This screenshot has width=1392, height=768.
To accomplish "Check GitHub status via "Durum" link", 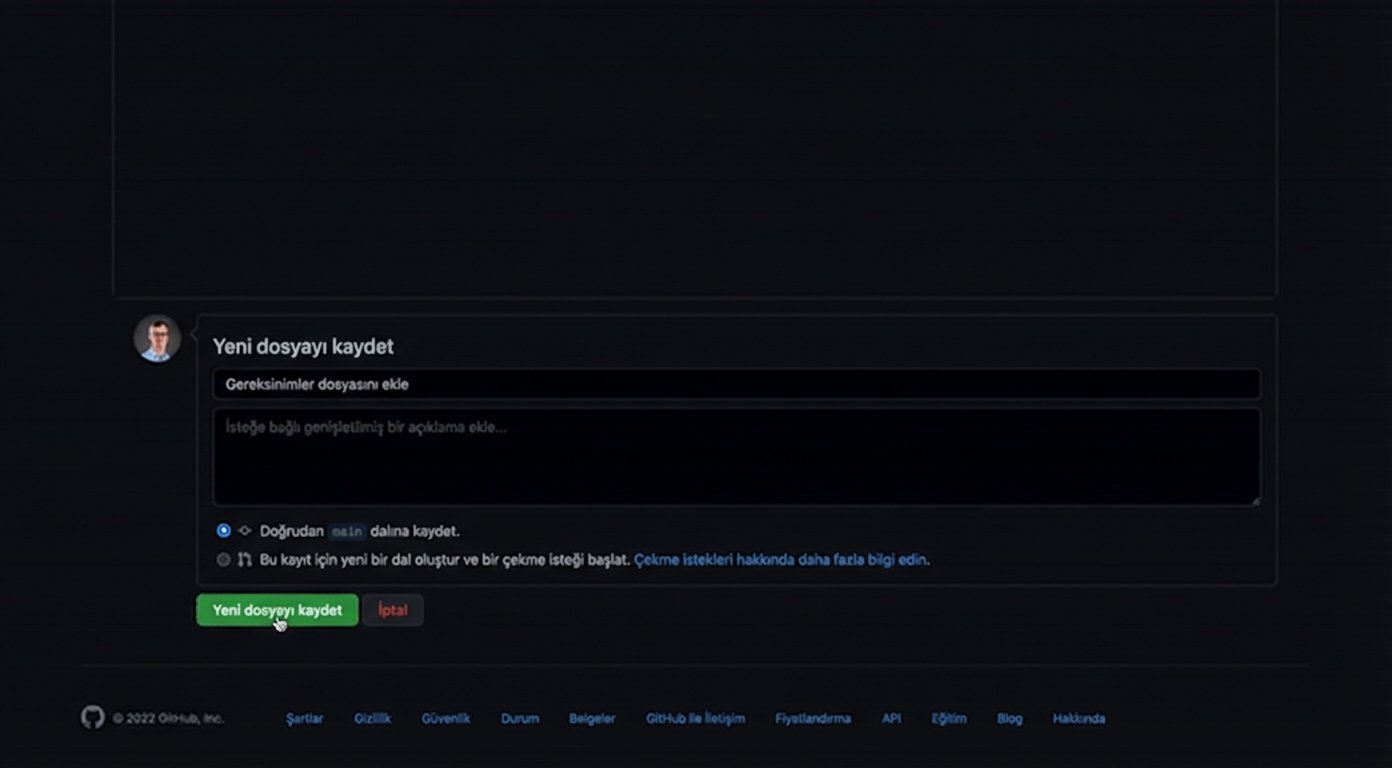I will coord(519,718).
